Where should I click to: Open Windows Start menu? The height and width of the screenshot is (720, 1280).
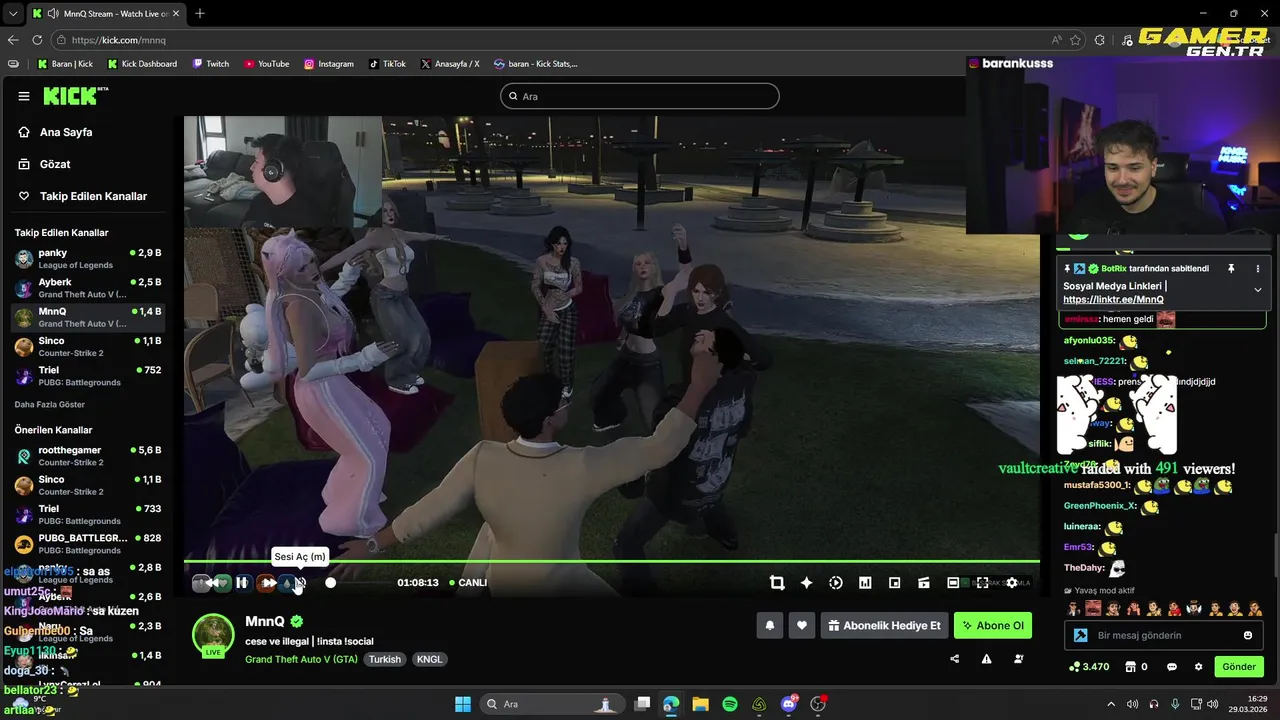tap(463, 704)
